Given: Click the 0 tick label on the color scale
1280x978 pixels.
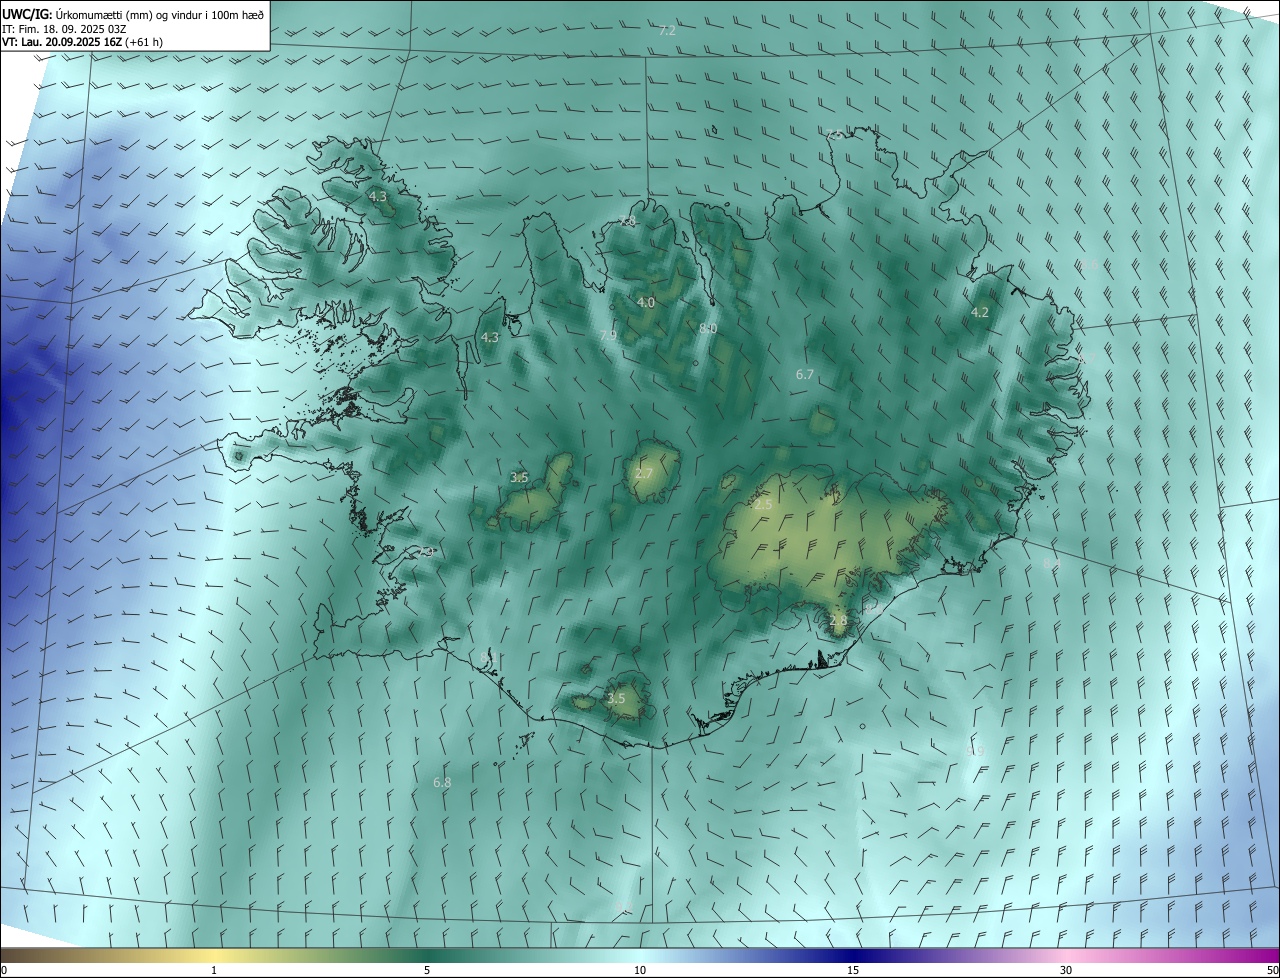Looking at the screenshot, I should click(x=4, y=970).
